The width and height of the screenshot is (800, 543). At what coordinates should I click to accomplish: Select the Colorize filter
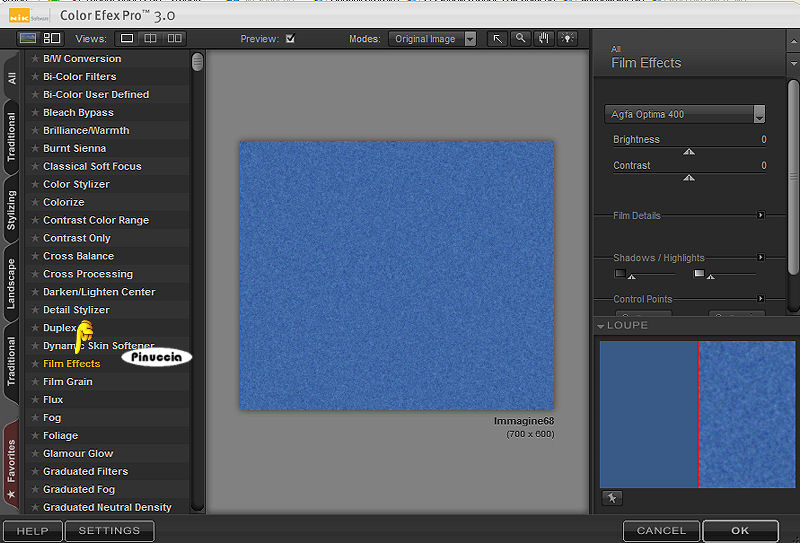64,202
